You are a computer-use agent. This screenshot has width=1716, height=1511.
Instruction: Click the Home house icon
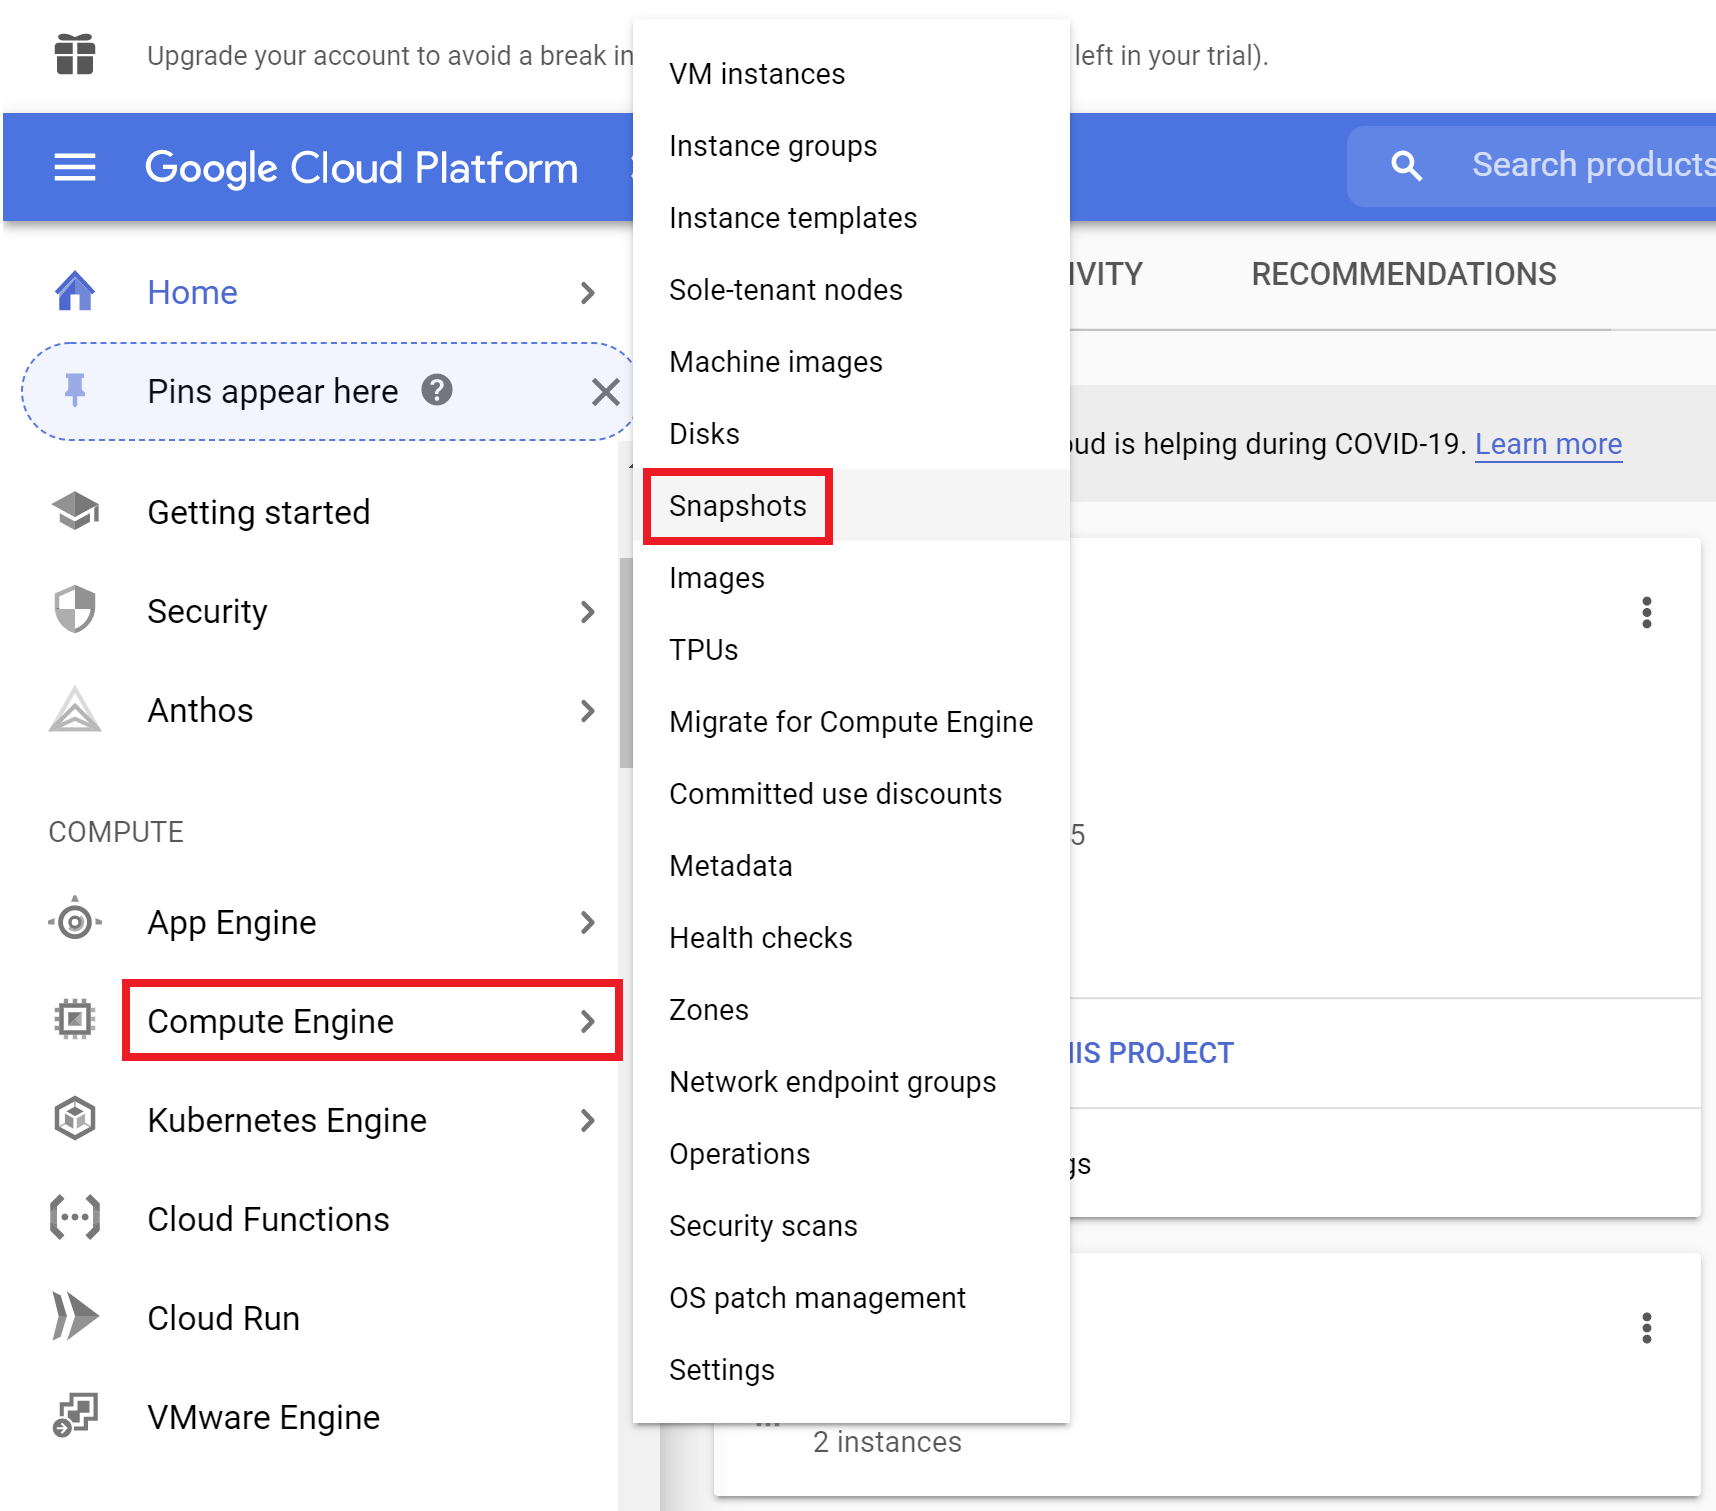(x=75, y=291)
